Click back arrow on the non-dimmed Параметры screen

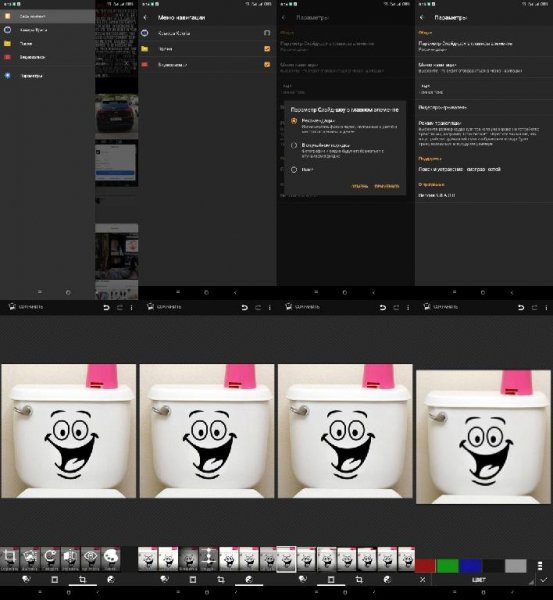(422, 18)
